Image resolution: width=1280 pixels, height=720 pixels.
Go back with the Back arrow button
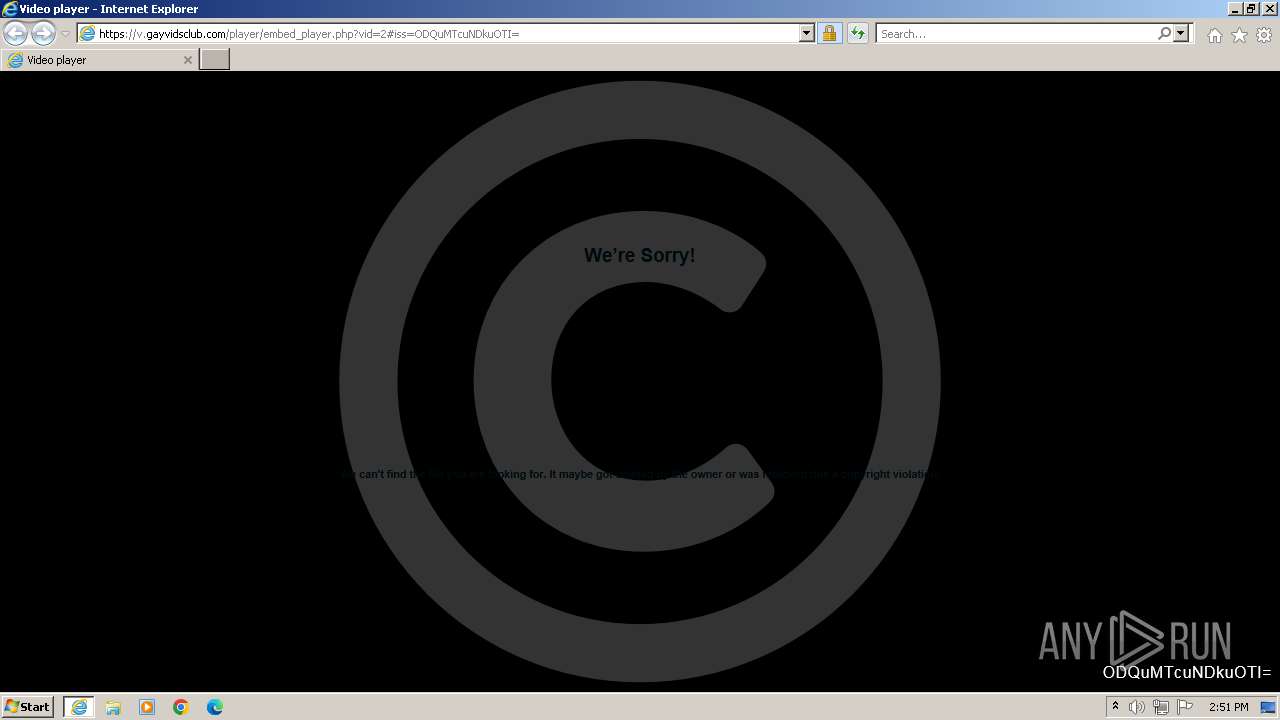point(16,33)
